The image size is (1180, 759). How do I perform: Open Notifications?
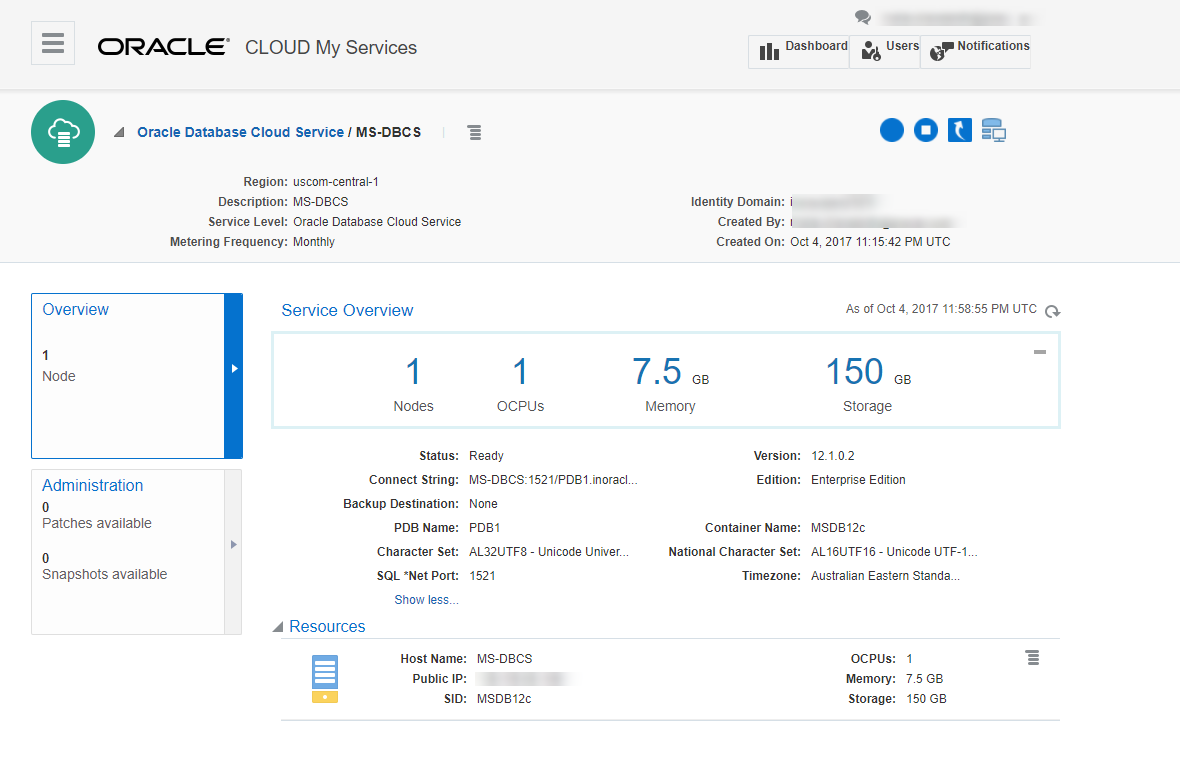975,51
